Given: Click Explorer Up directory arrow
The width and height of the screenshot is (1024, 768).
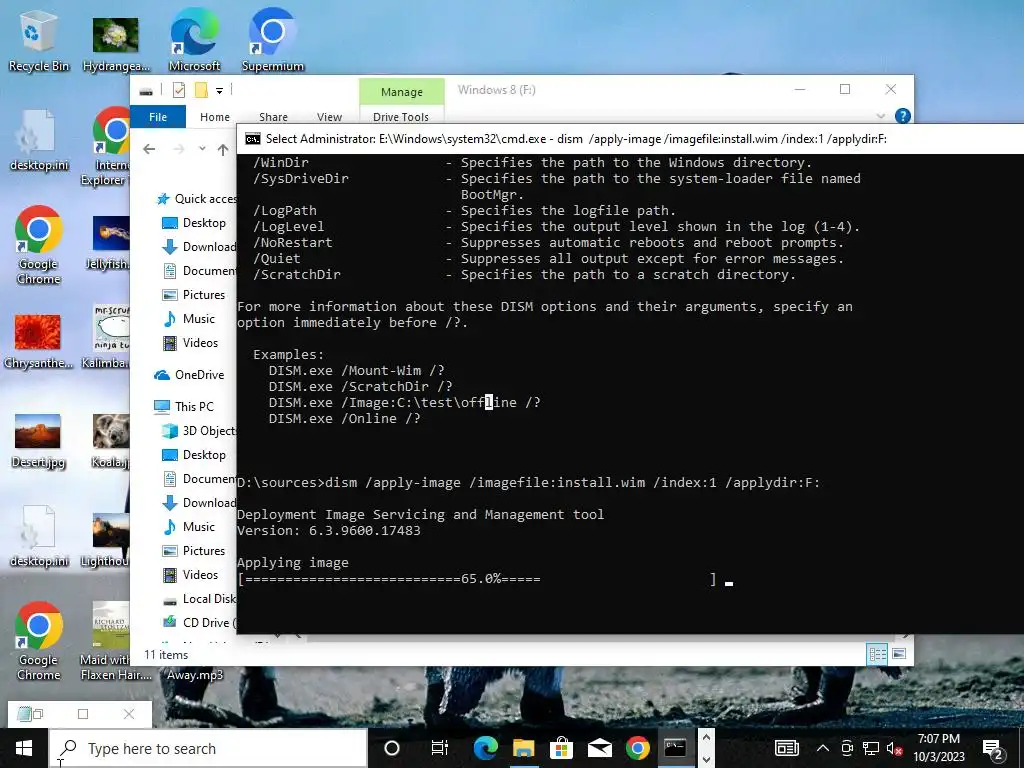Looking at the screenshot, I should [223, 150].
